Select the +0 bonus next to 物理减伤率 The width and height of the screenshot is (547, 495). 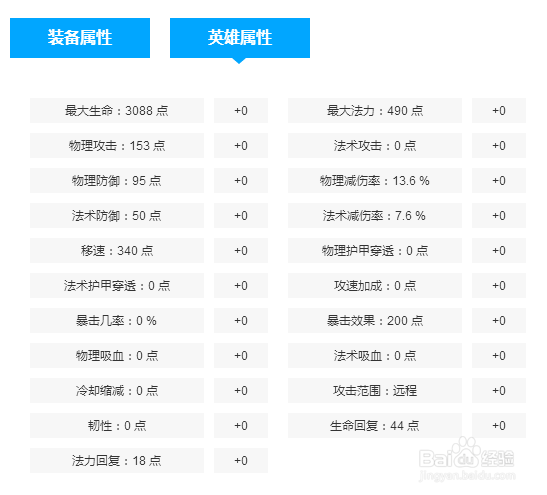point(499,181)
